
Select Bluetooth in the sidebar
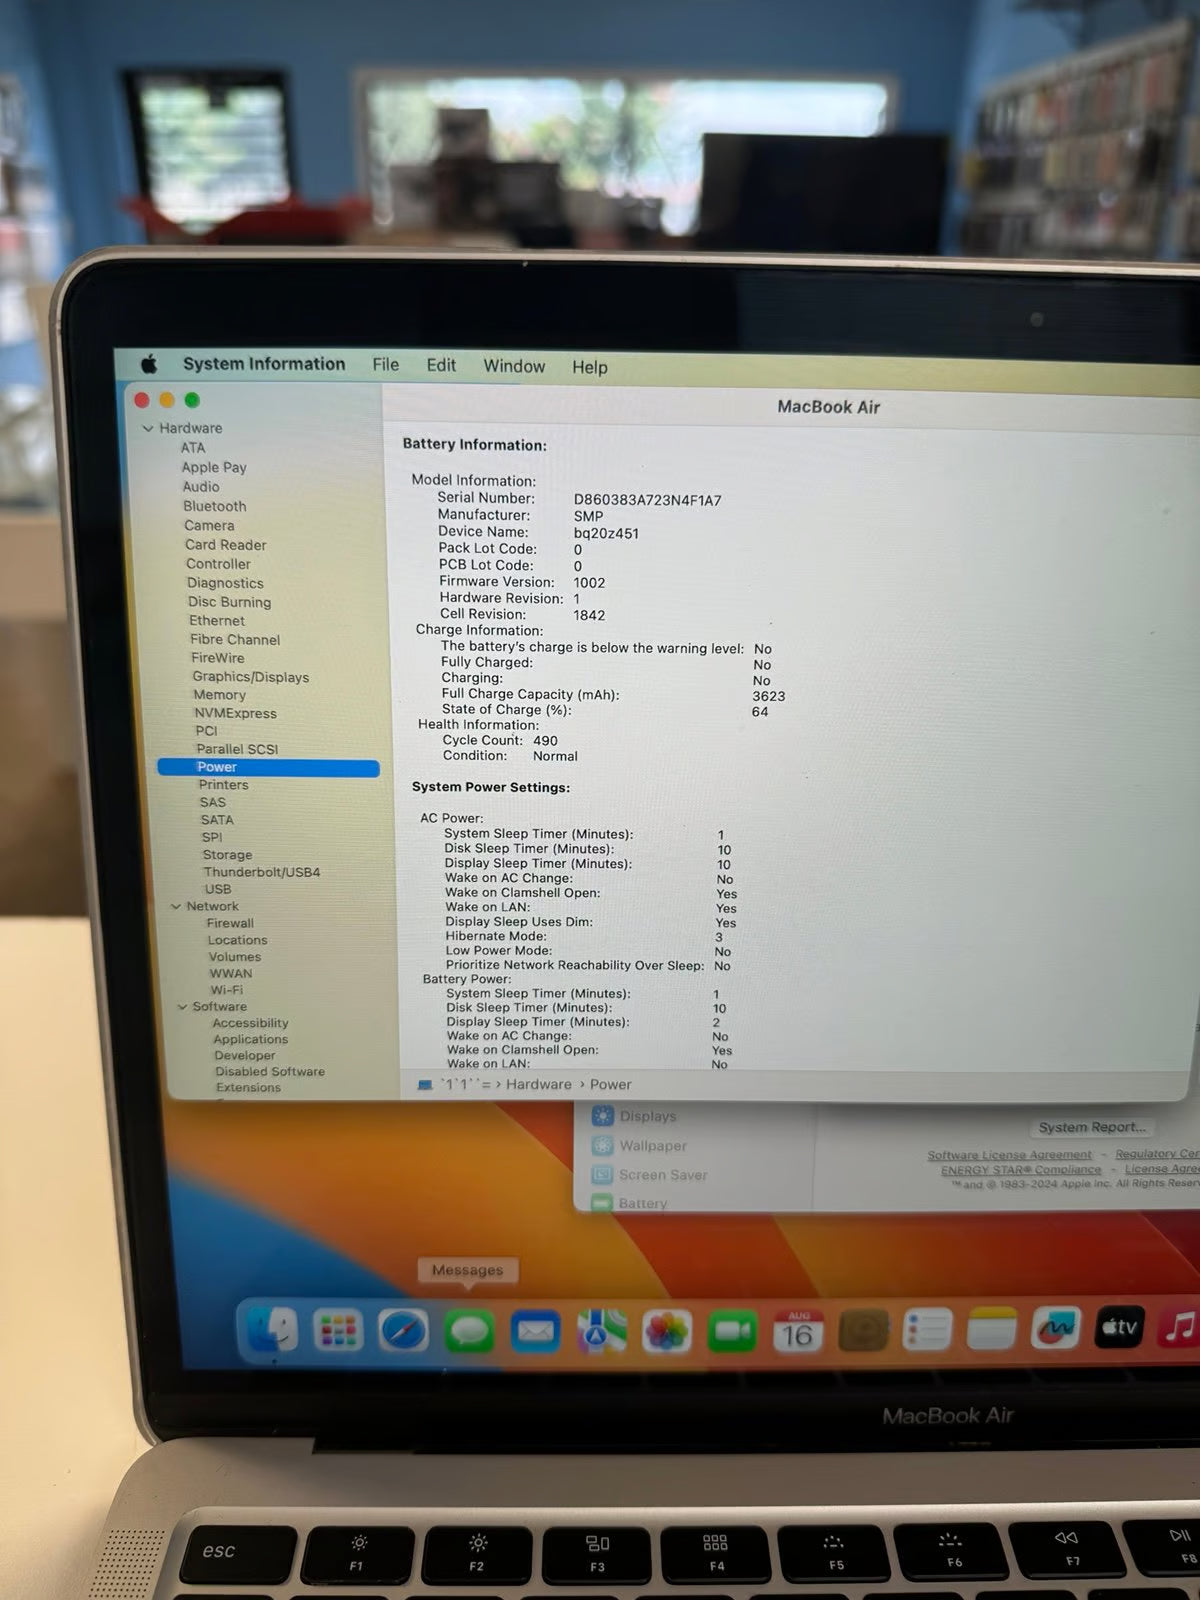[x=215, y=506]
